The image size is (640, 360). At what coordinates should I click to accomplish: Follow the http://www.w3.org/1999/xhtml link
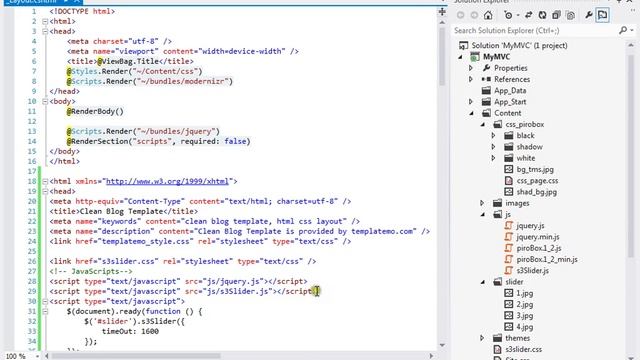tap(167, 181)
